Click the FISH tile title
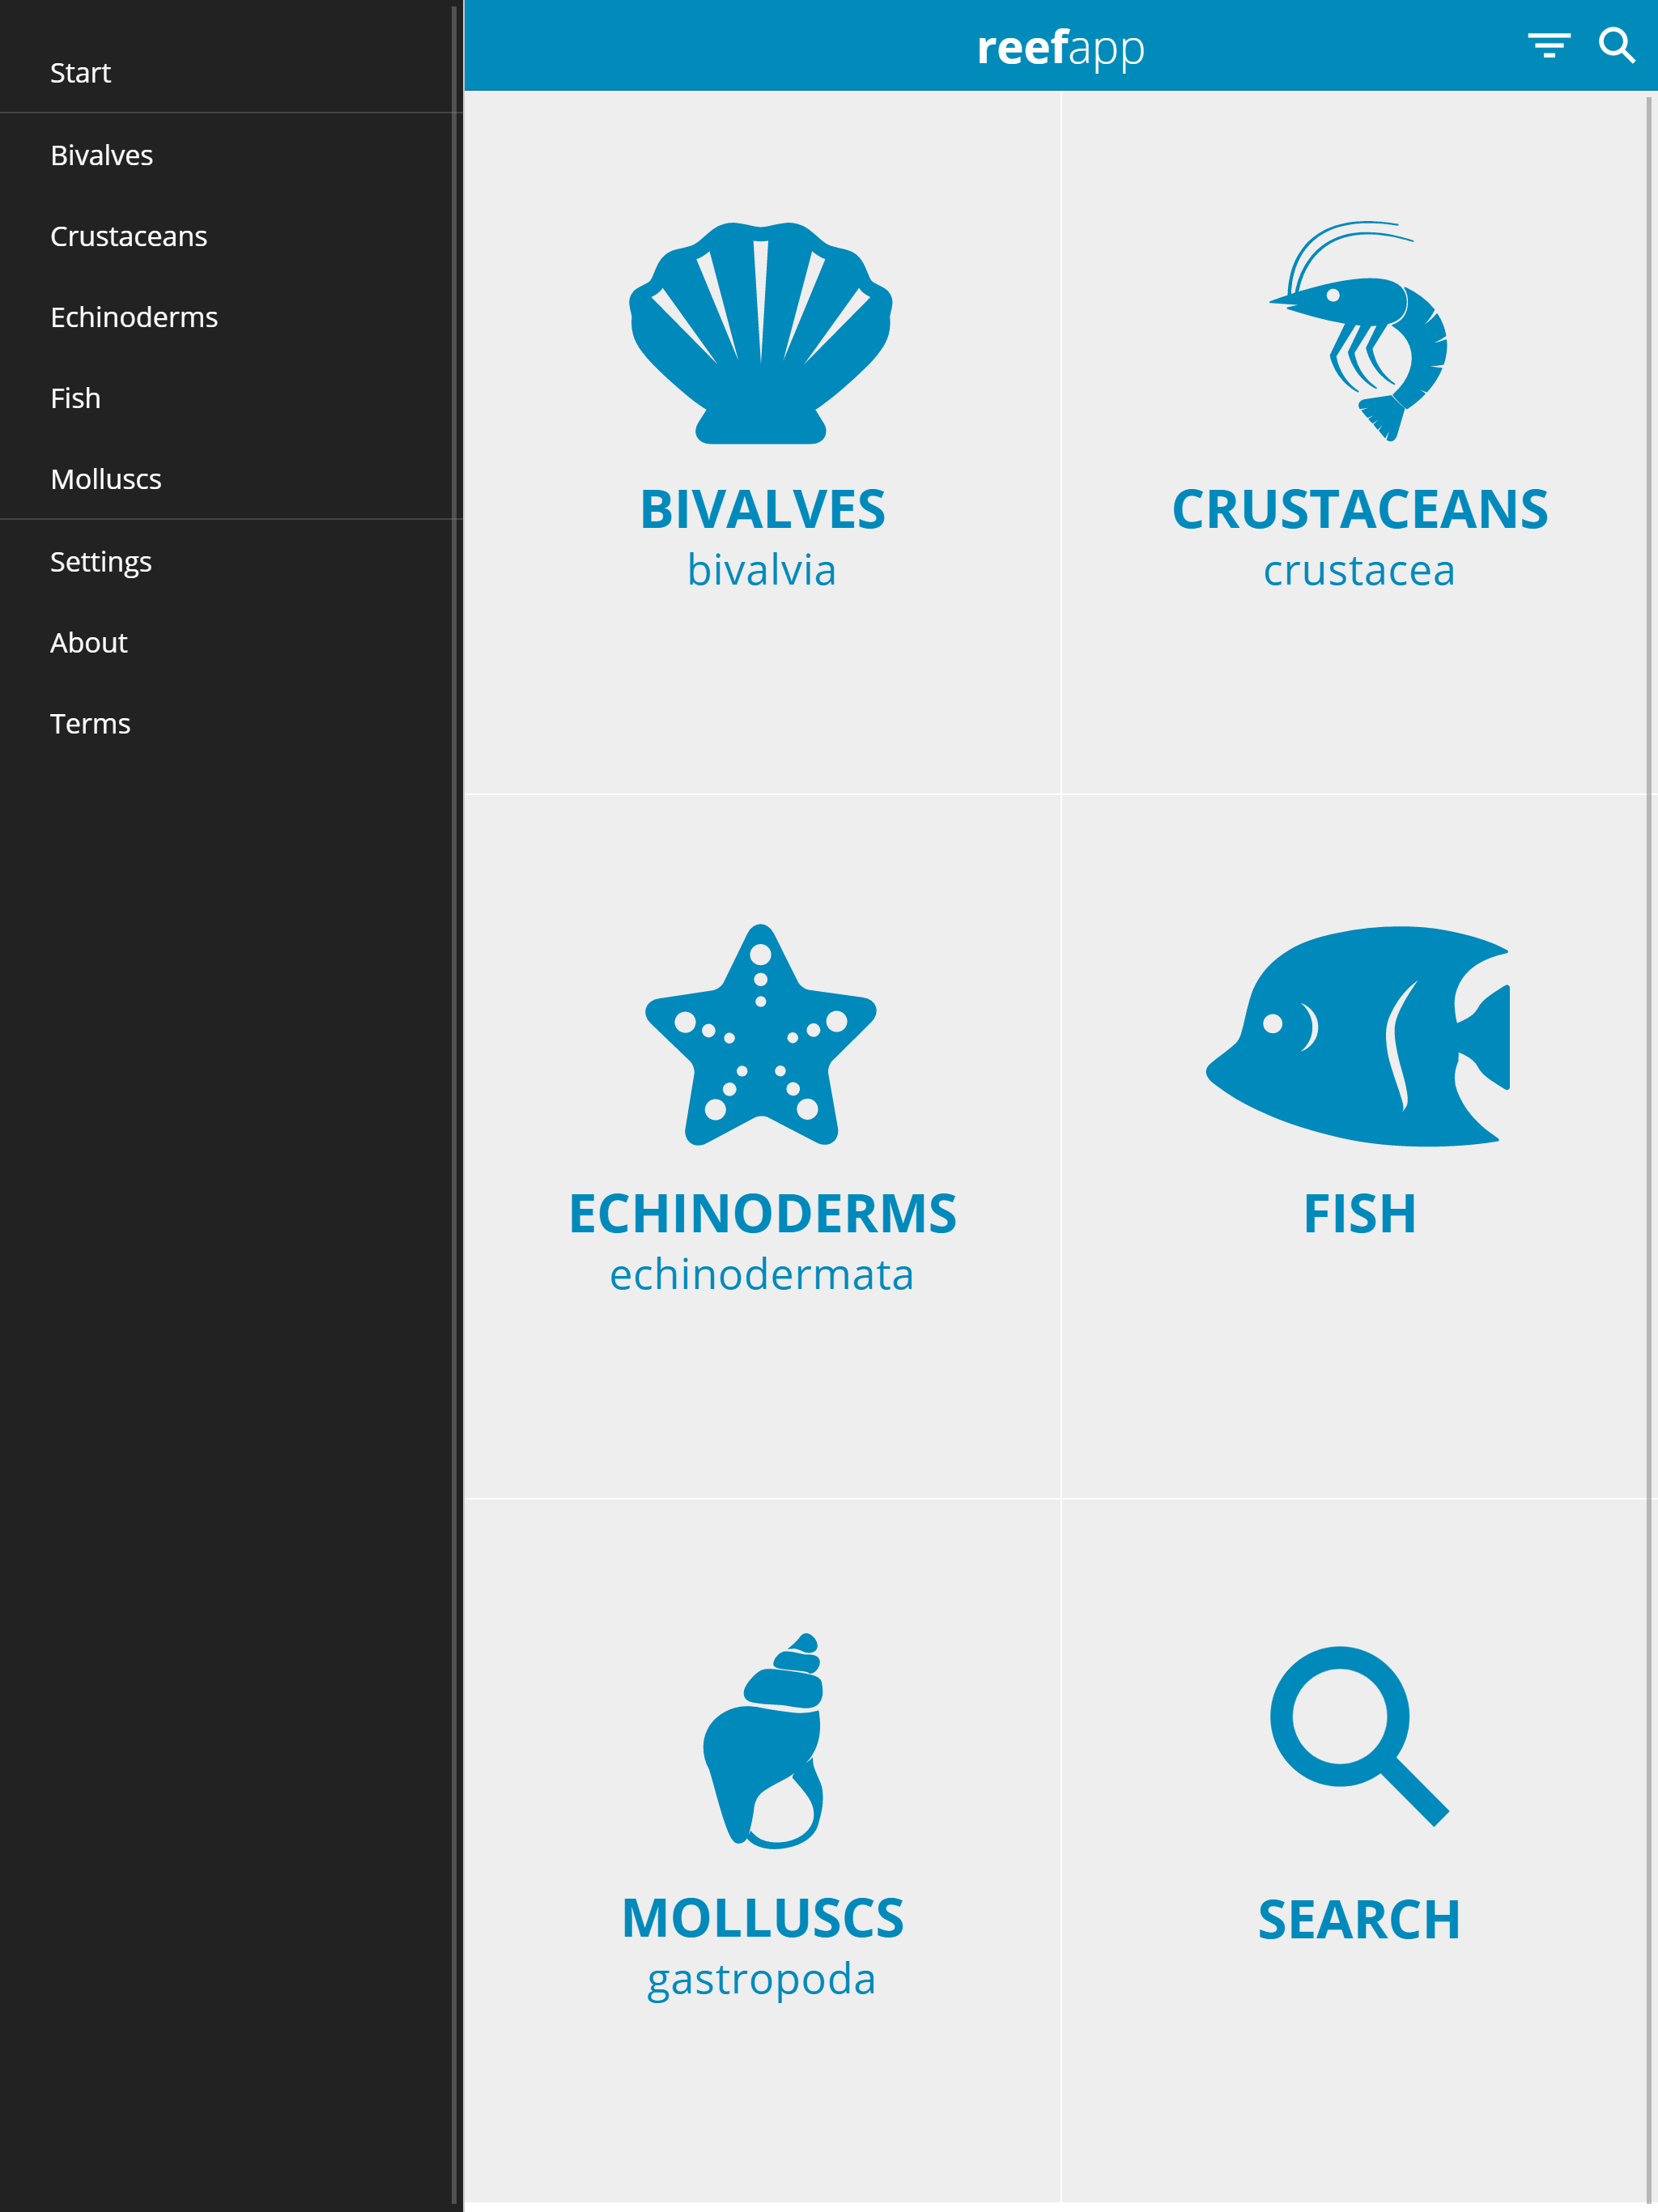The image size is (1658, 2212). [x=1359, y=1213]
